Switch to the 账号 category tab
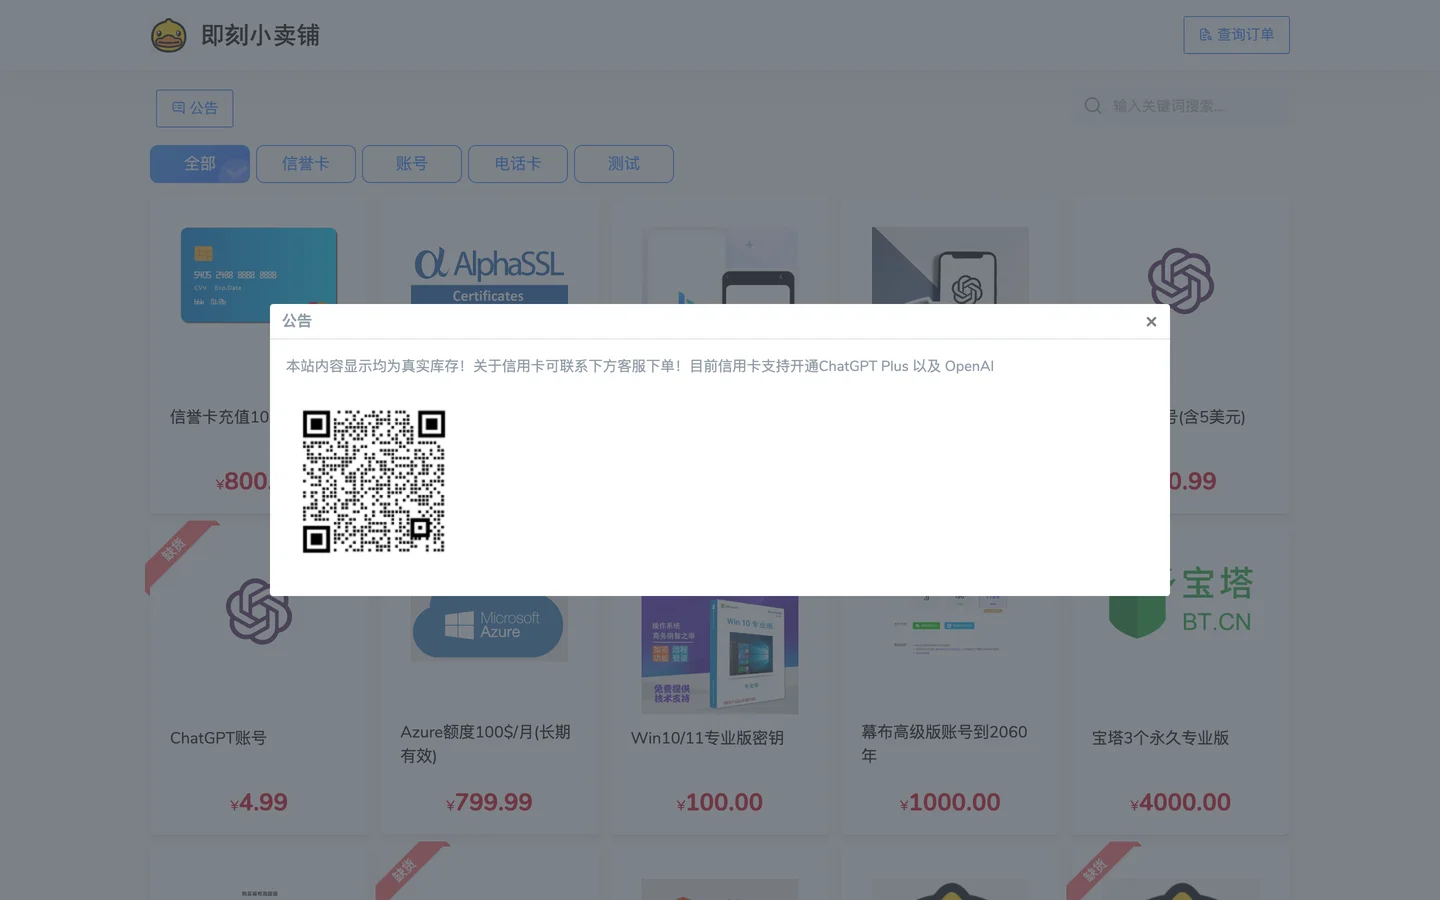Viewport: 1440px width, 900px height. click(x=412, y=164)
